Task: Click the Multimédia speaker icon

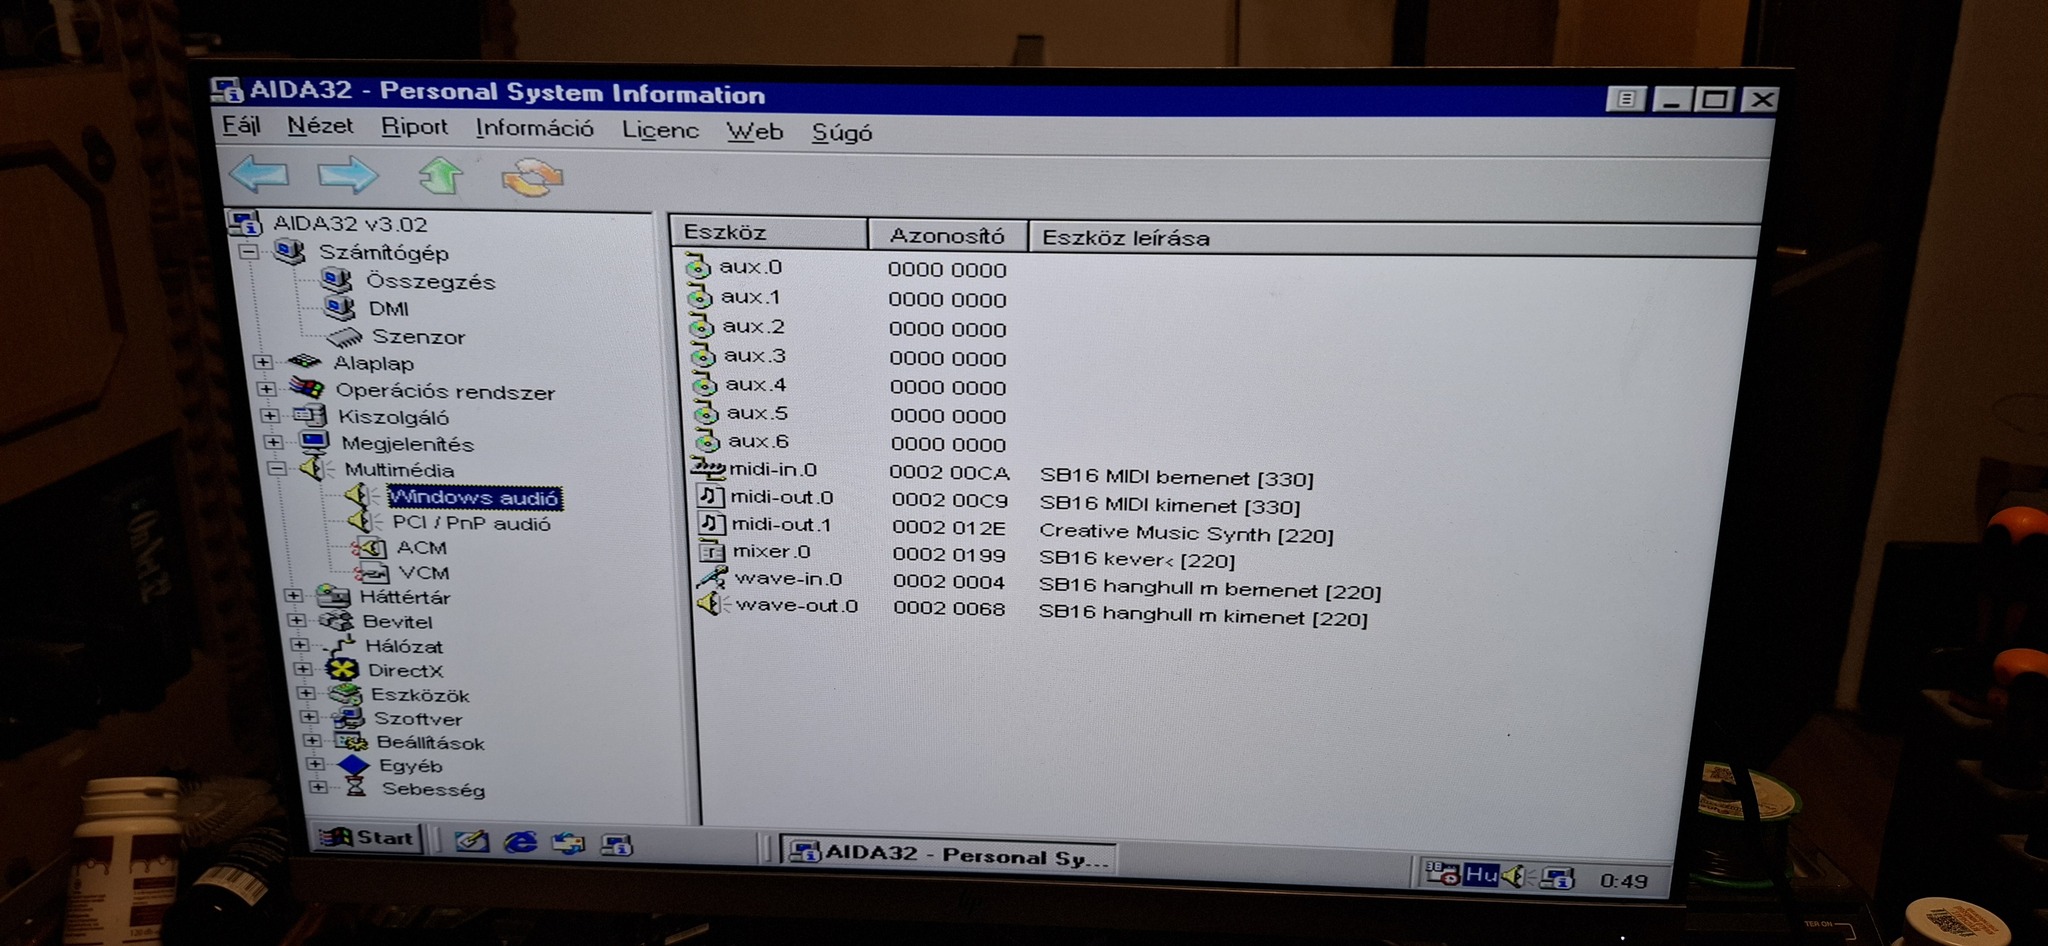Action: [314, 468]
